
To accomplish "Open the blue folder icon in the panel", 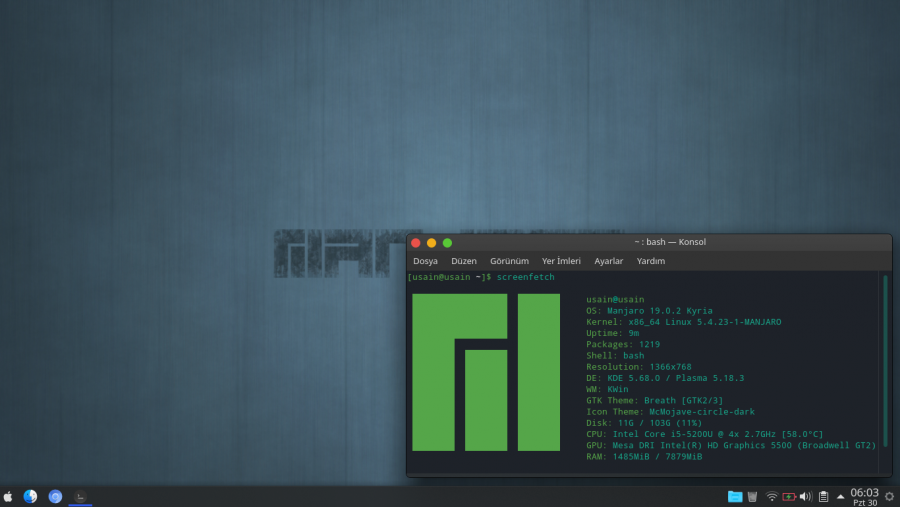I will coord(735,496).
